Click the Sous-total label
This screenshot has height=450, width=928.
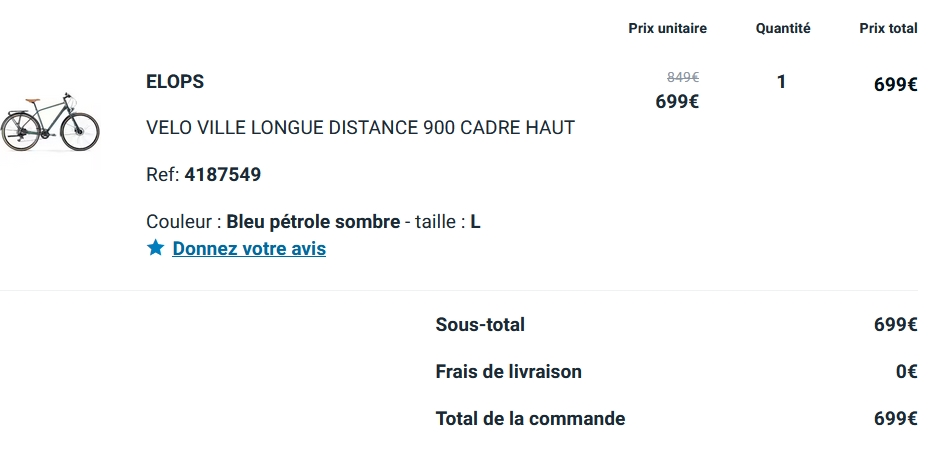coord(480,325)
